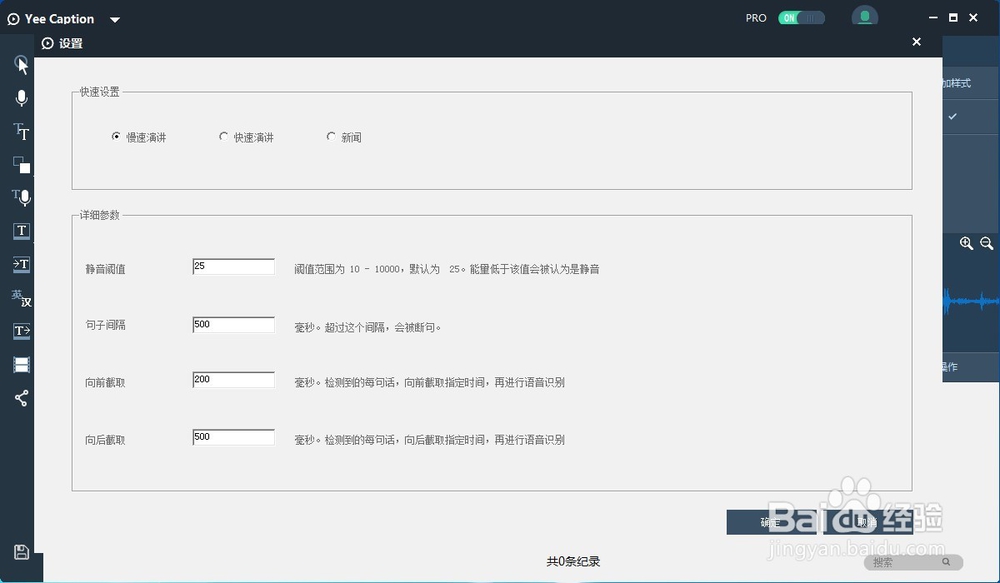The width and height of the screenshot is (1000, 583).
Task: Open the text size (TT) tool
Action: 21,131
